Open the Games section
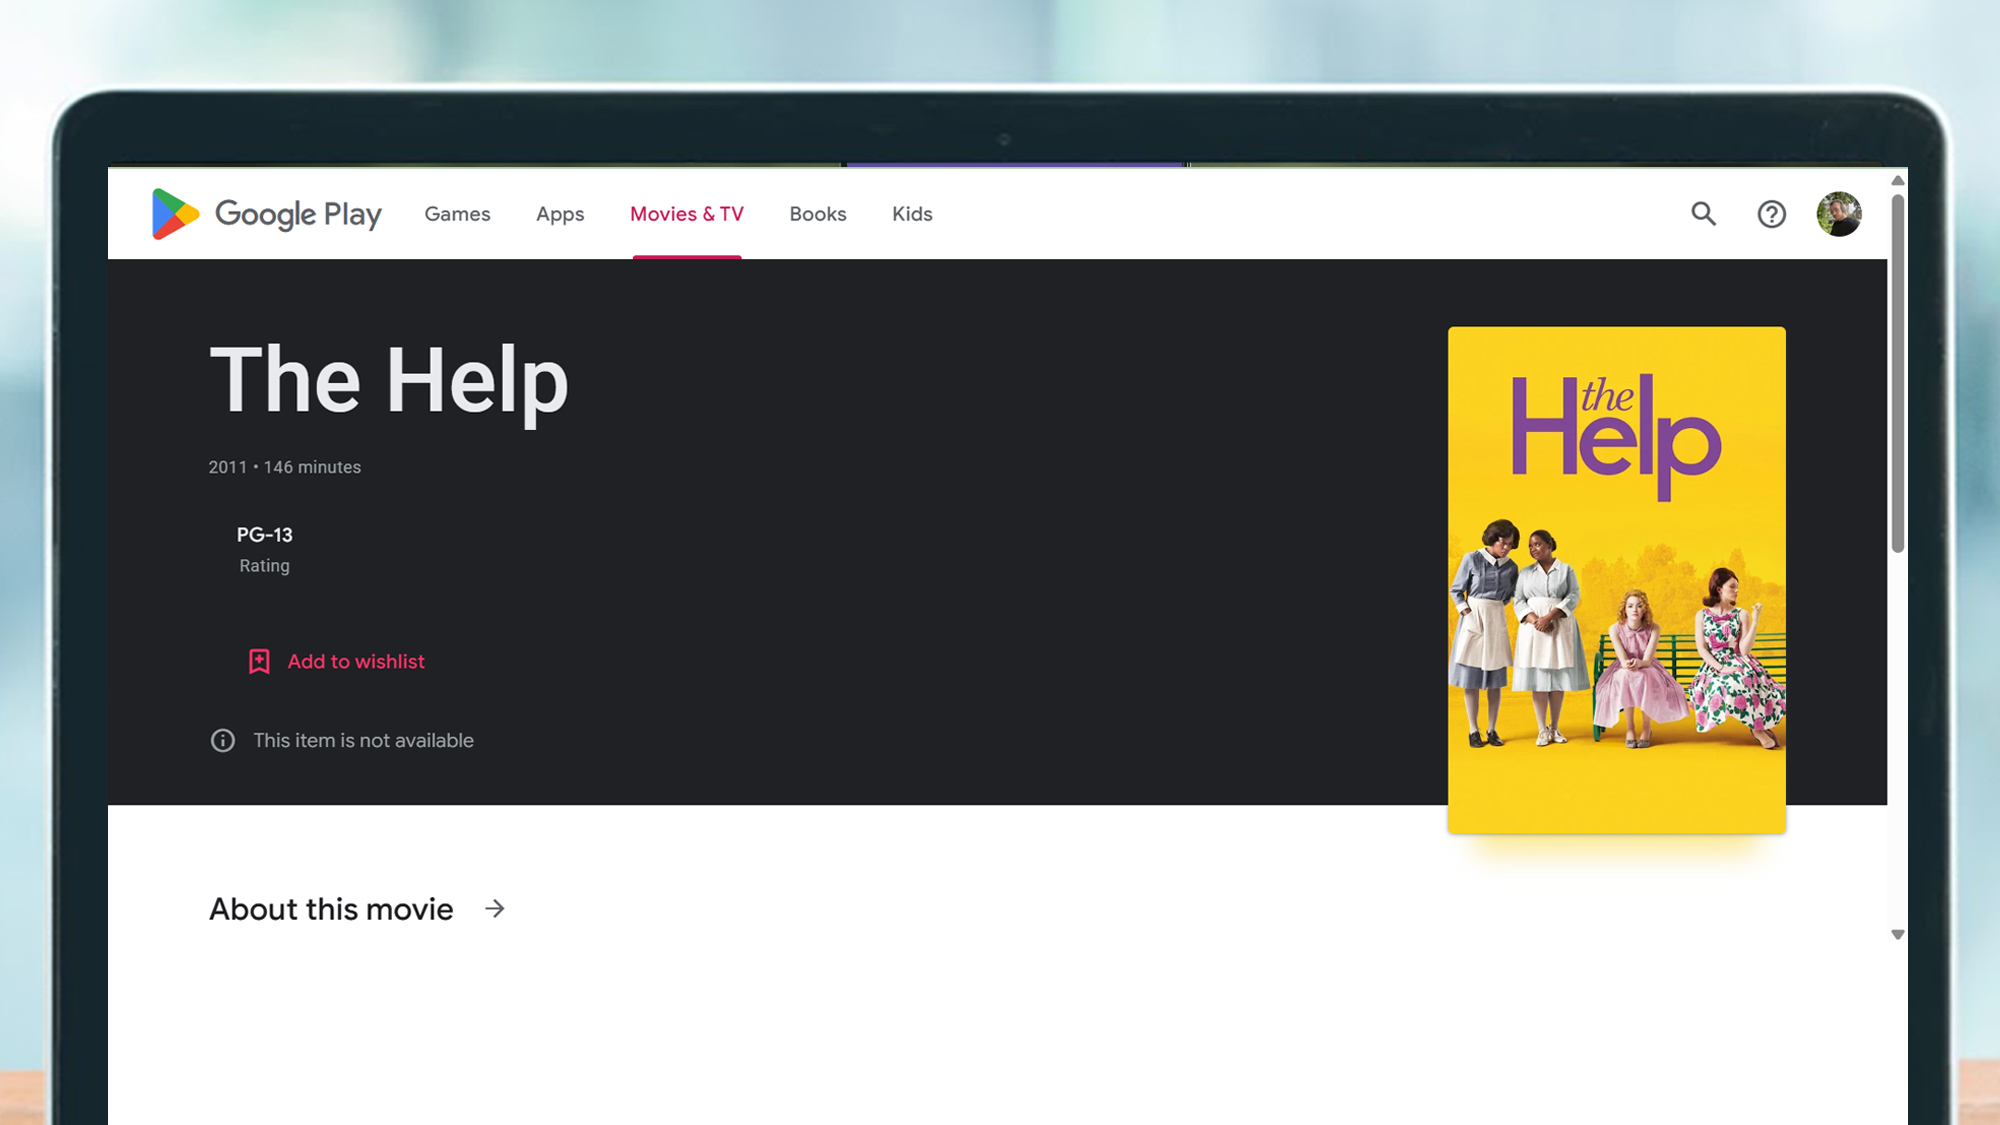This screenshot has height=1125, width=2000. pos(457,214)
